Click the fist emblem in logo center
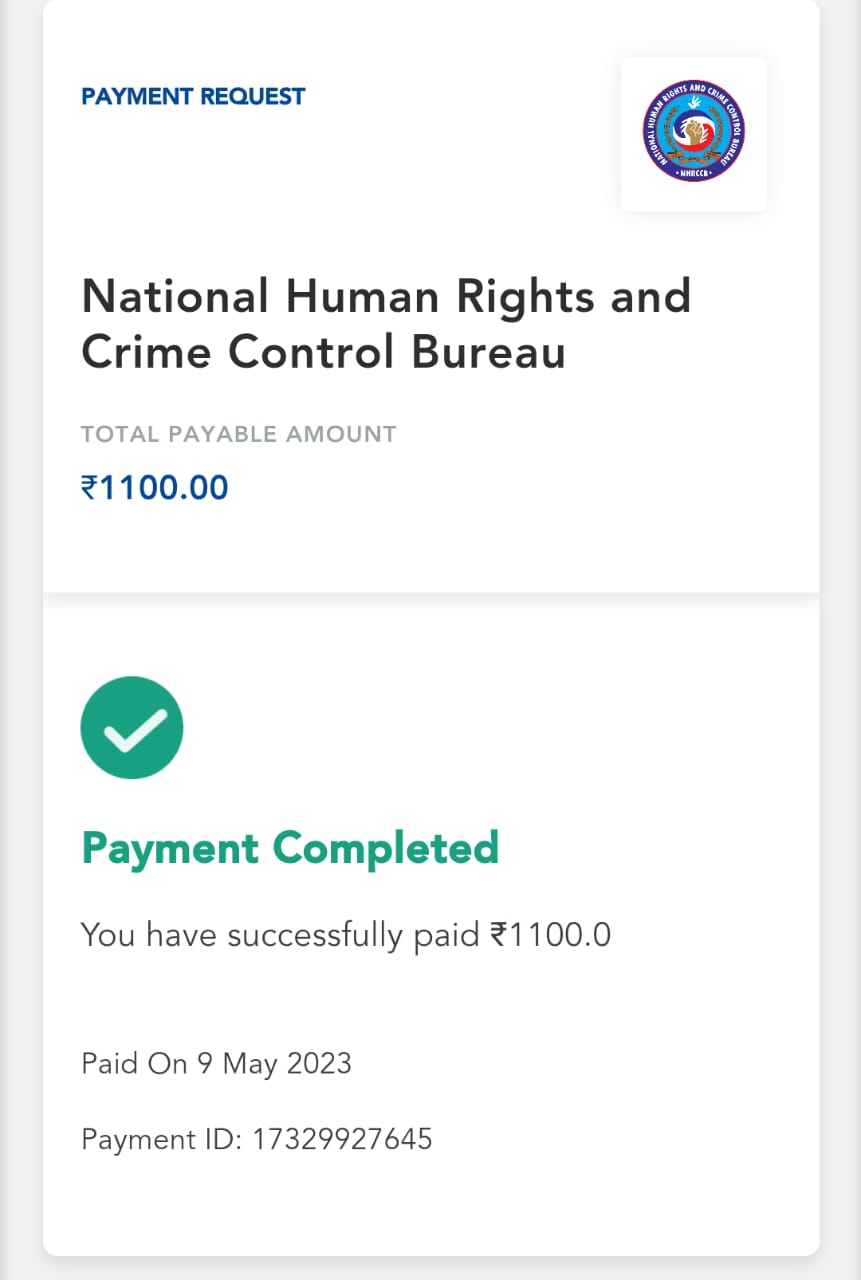Image resolution: width=861 pixels, height=1280 pixels. pyautogui.click(x=693, y=131)
